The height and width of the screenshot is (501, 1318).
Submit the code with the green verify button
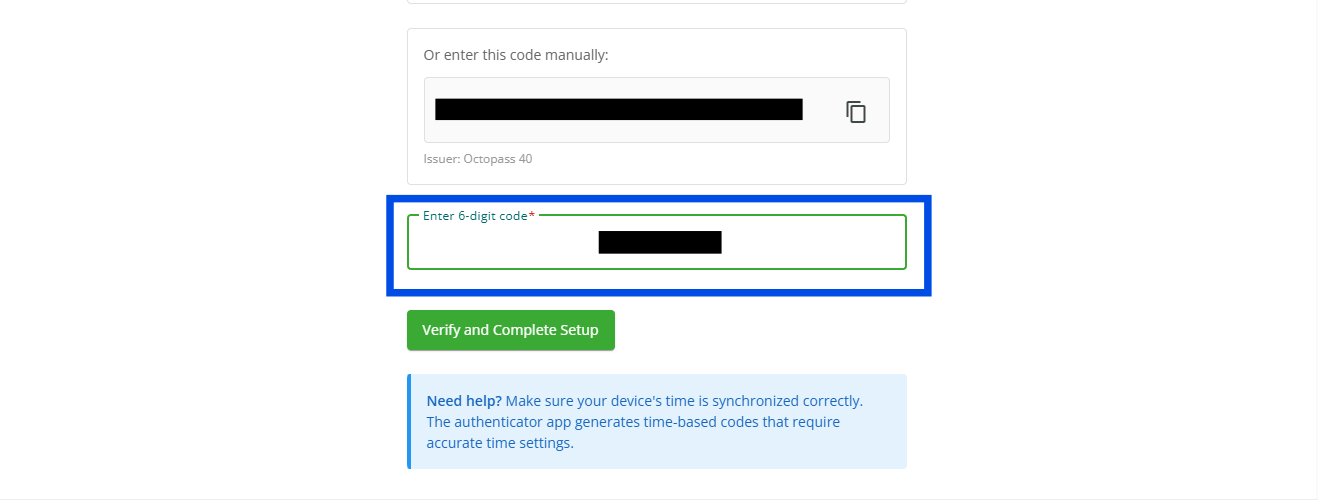click(x=511, y=330)
